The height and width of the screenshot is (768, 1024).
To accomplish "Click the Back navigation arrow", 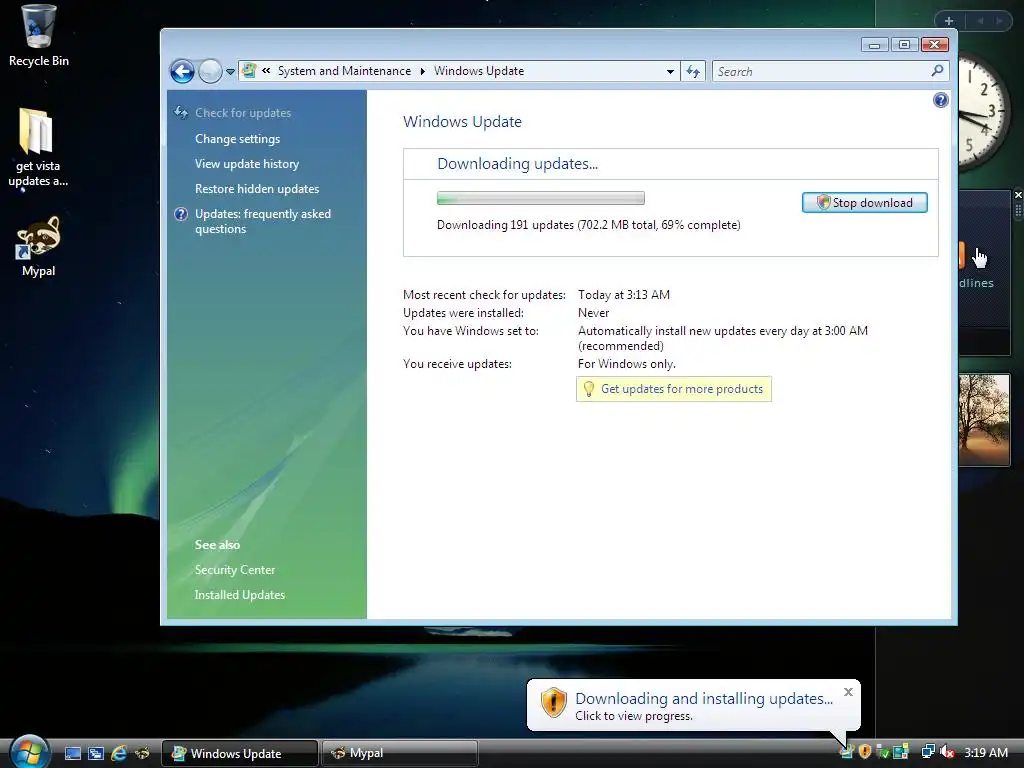I will (x=182, y=71).
